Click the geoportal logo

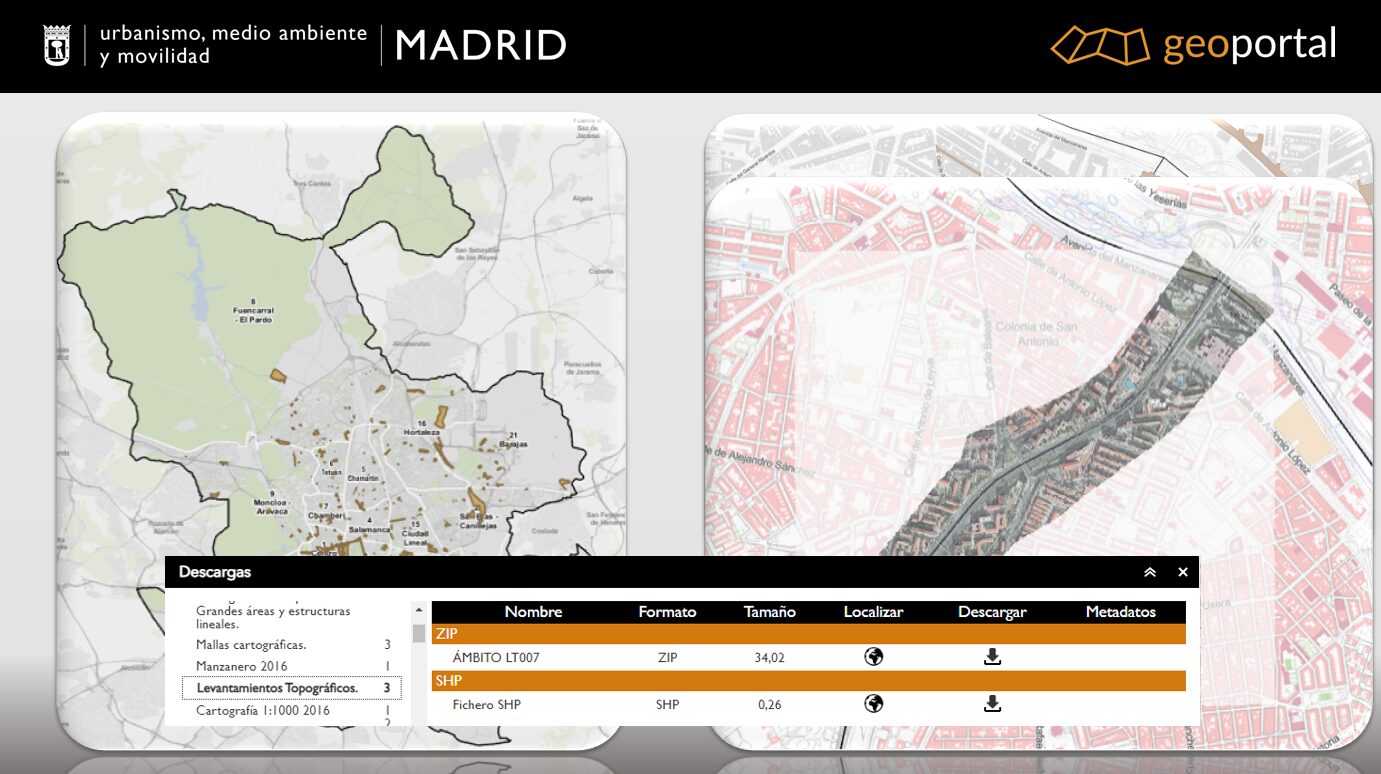(1194, 45)
